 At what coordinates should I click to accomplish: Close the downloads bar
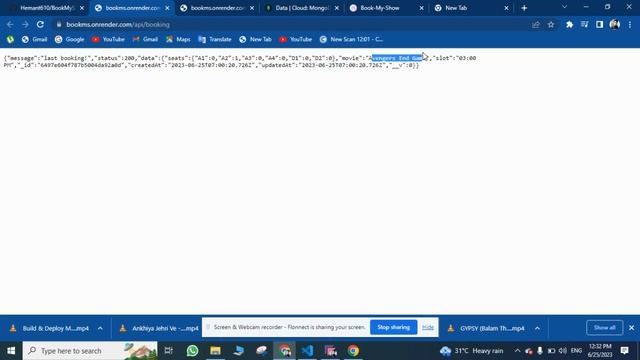[x=631, y=328]
